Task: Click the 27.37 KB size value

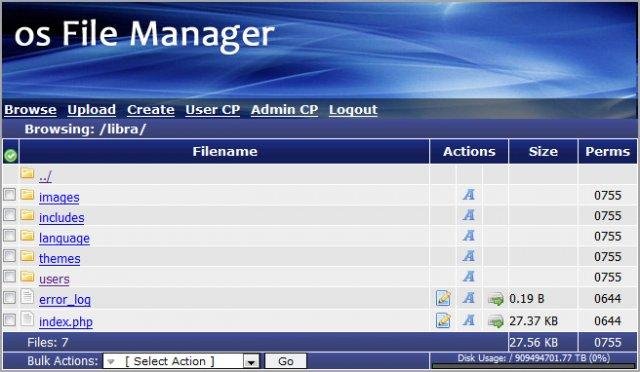Action: pyautogui.click(x=533, y=321)
